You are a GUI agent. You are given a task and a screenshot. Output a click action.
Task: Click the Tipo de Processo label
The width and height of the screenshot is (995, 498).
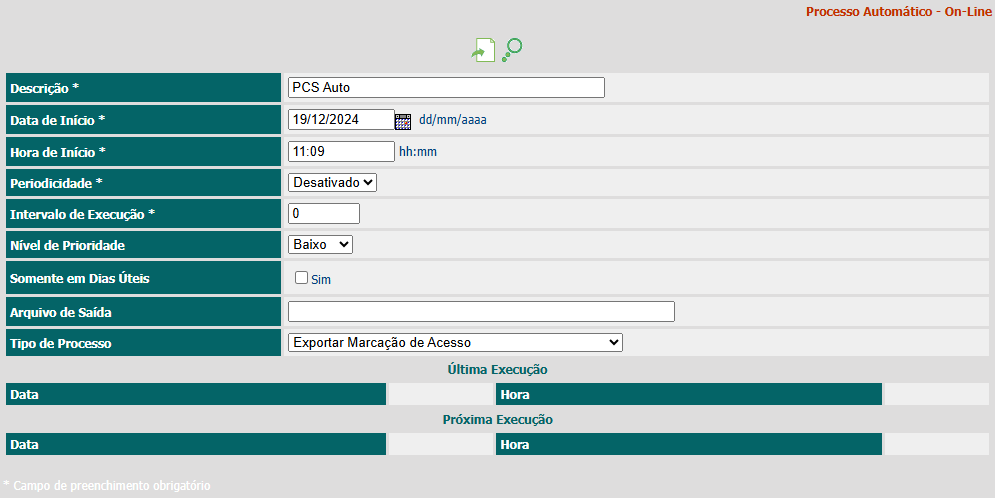pos(61,344)
